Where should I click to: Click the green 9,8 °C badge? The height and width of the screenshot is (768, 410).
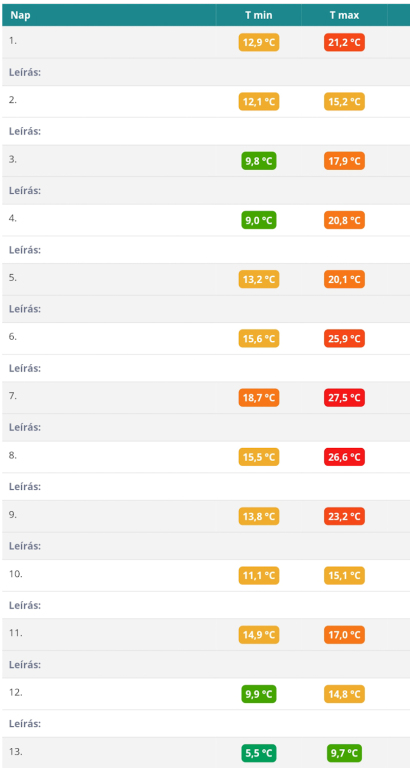tap(259, 161)
